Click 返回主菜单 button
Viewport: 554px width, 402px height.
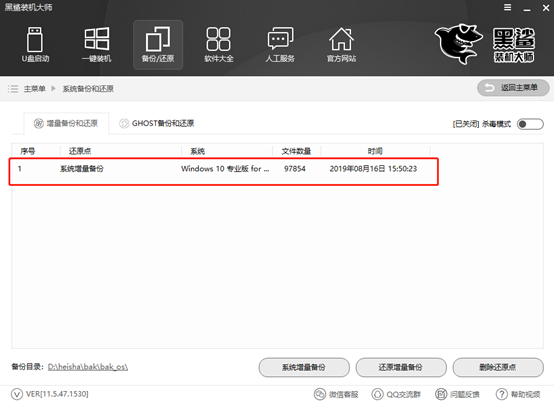(513, 88)
